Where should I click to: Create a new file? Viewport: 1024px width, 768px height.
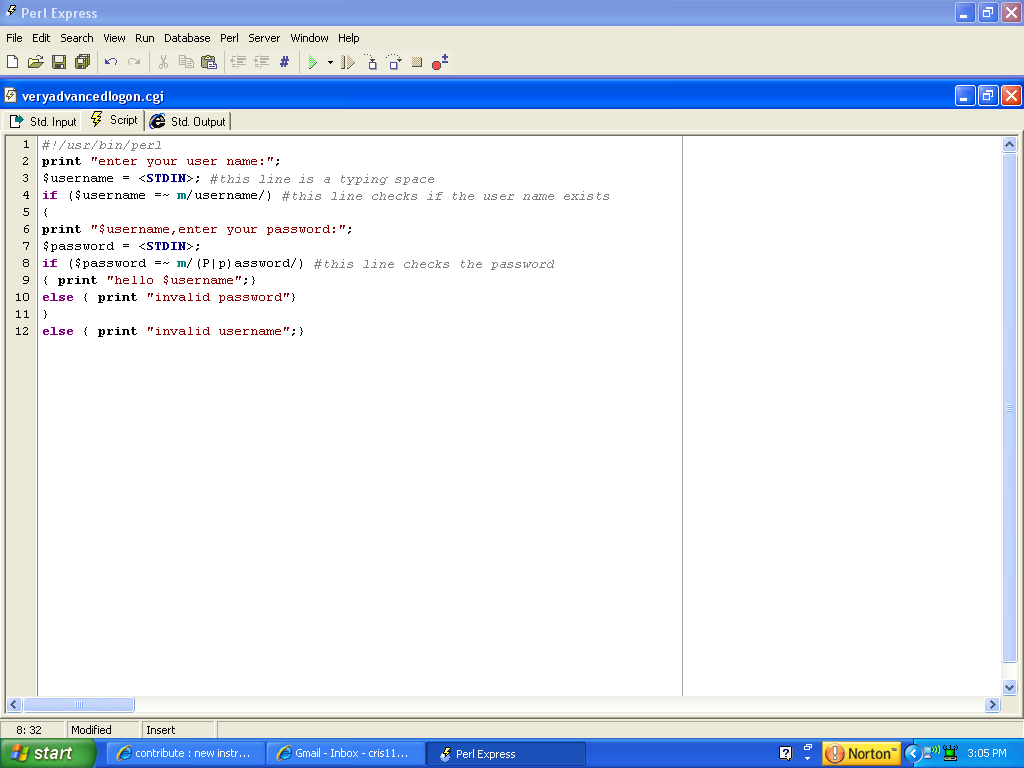[12, 61]
